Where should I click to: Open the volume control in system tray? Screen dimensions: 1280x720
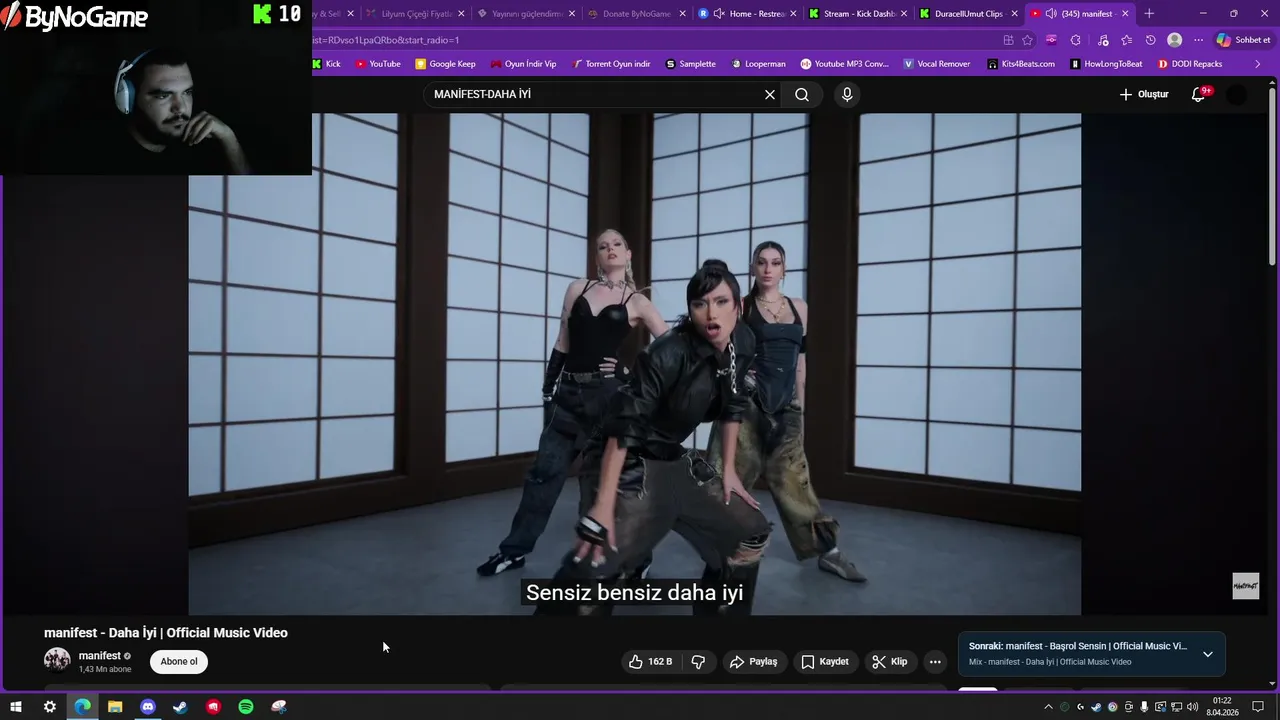(x=1192, y=707)
